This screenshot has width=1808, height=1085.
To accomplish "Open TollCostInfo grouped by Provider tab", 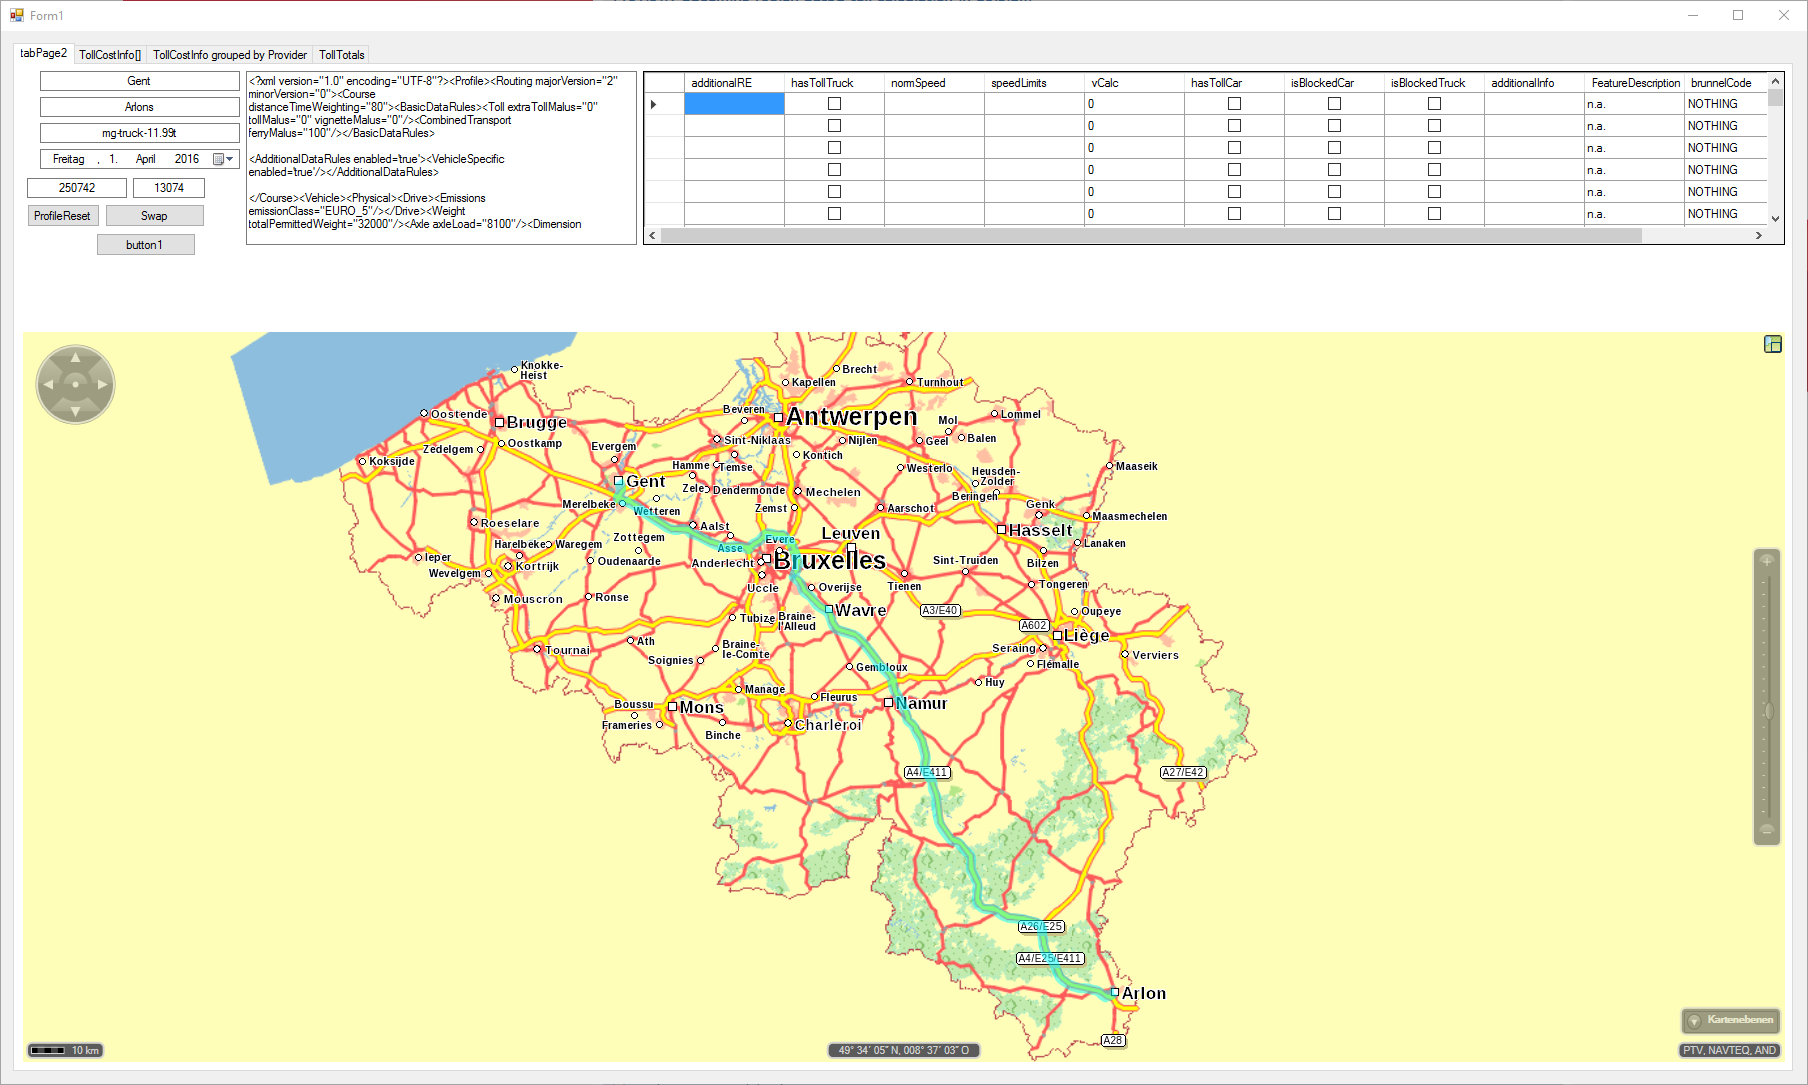I will pyautogui.click(x=229, y=55).
